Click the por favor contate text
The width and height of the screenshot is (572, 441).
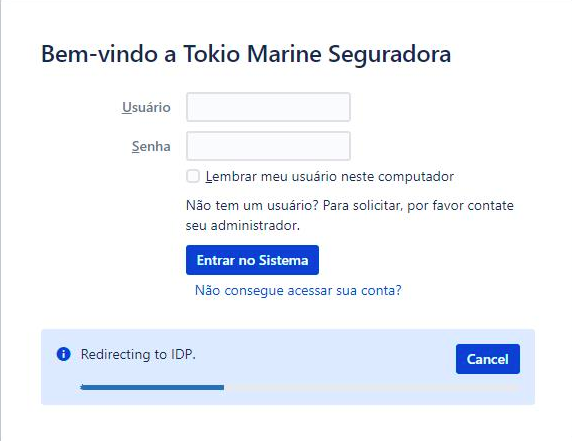[460, 206]
